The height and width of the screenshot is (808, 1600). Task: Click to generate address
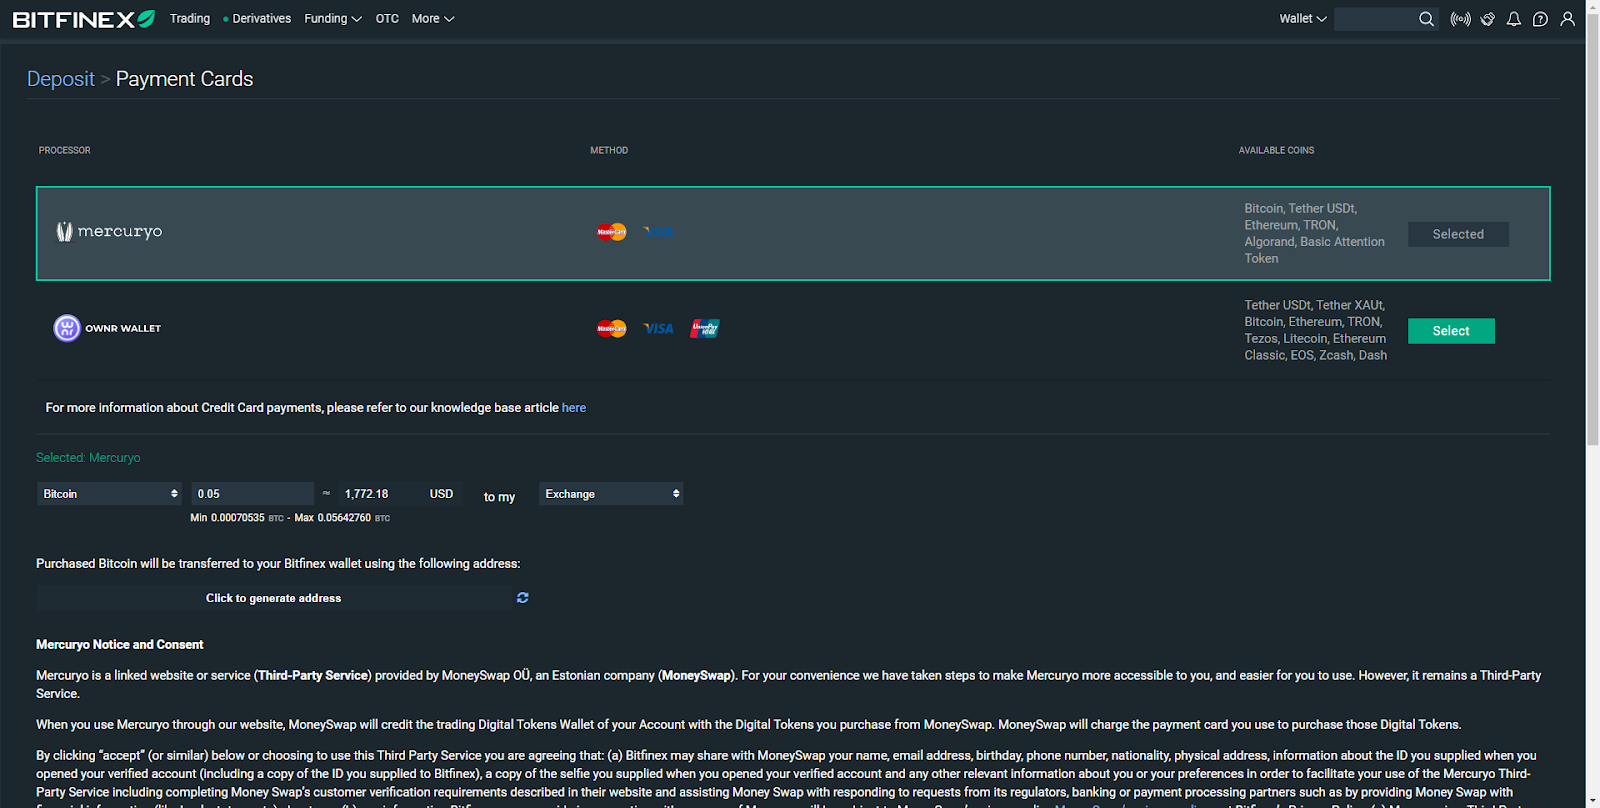point(273,598)
